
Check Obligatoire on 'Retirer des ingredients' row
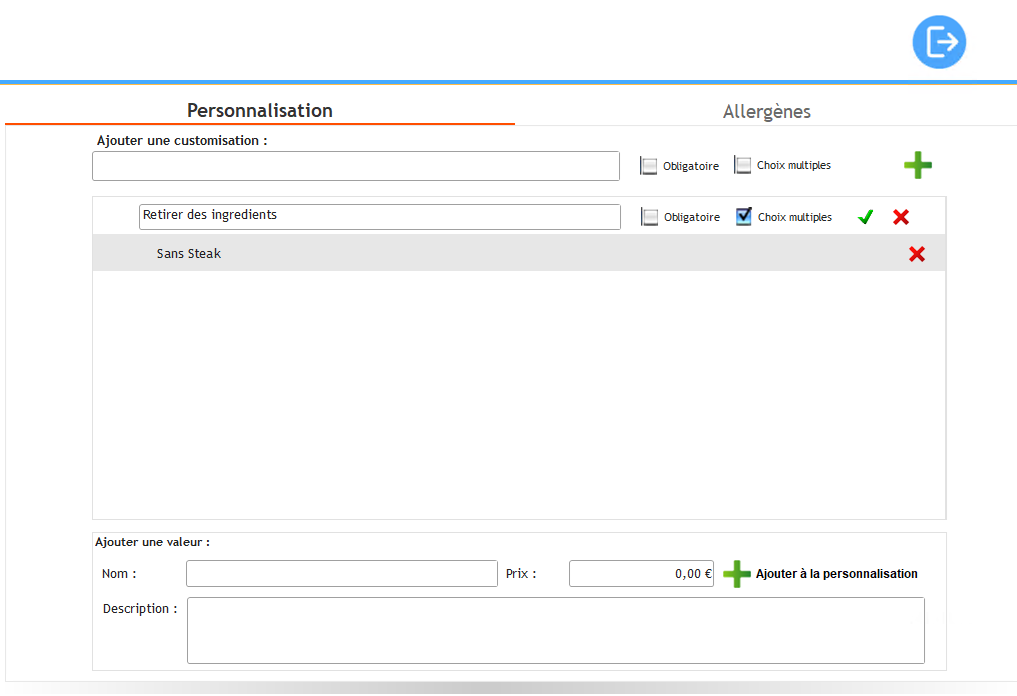pos(650,217)
